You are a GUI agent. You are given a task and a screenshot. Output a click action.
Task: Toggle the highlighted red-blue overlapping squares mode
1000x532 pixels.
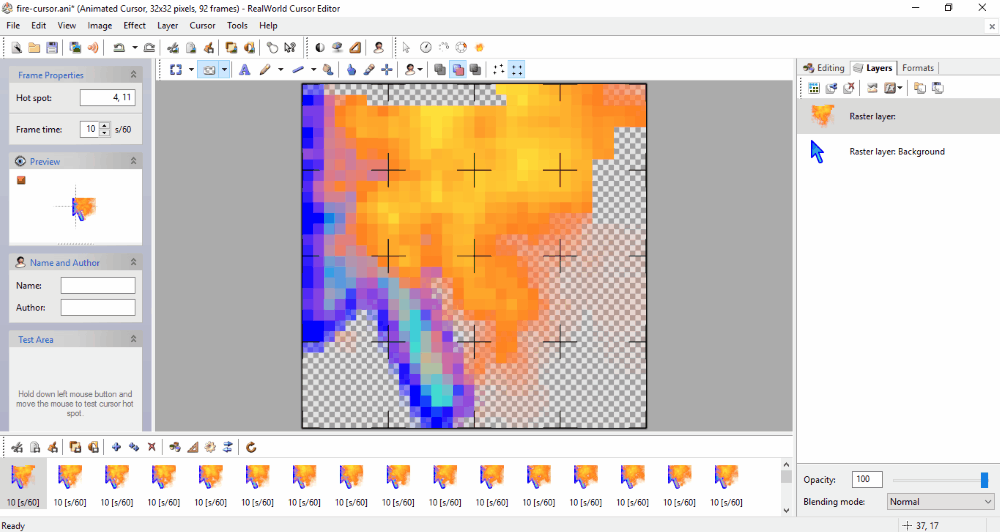[x=458, y=70]
